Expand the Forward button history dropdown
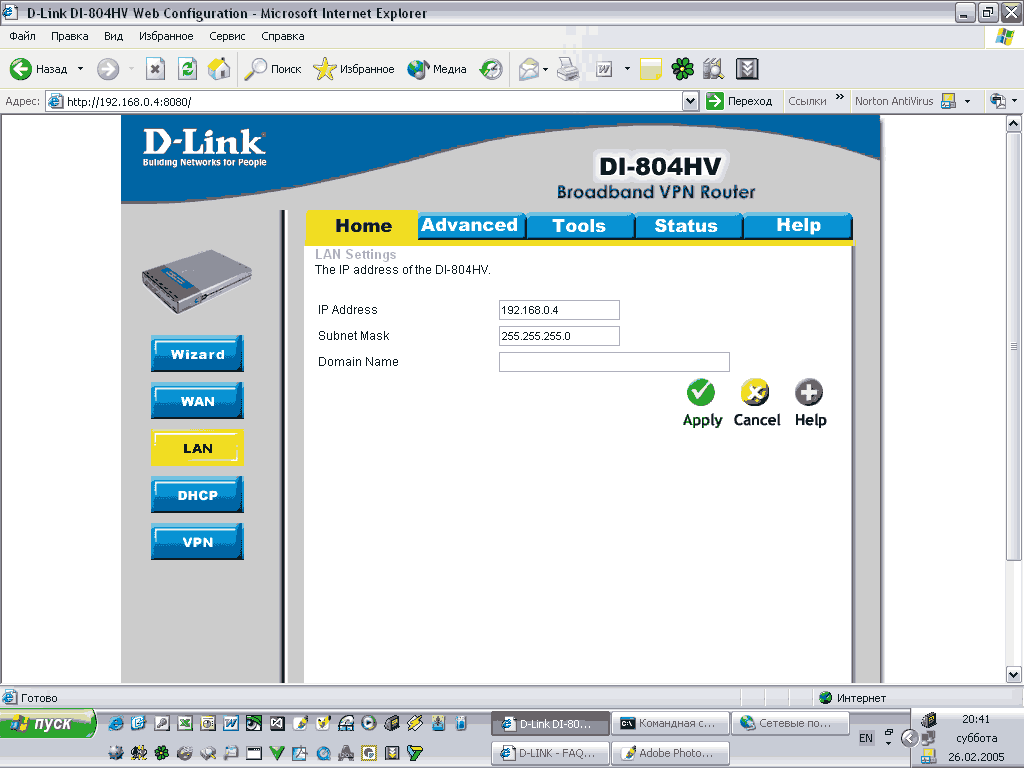This screenshot has width=1024, height=768. [x=131, y=69]
